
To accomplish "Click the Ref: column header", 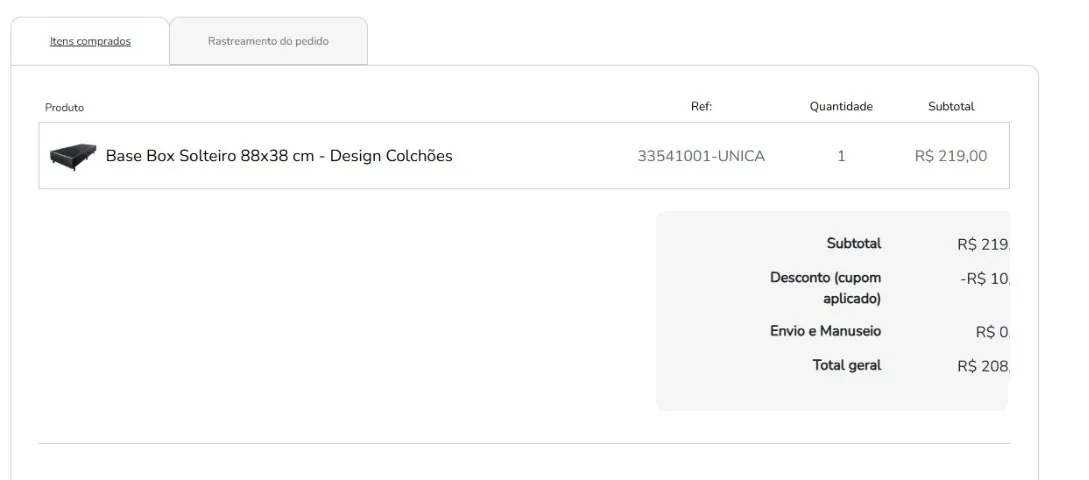I will pyautogui.click(x=701, y=106).
